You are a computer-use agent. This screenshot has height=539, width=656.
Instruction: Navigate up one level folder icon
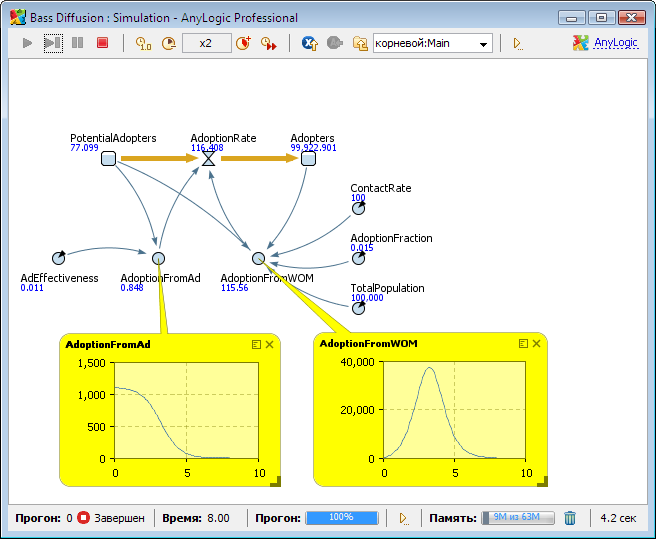360,43
